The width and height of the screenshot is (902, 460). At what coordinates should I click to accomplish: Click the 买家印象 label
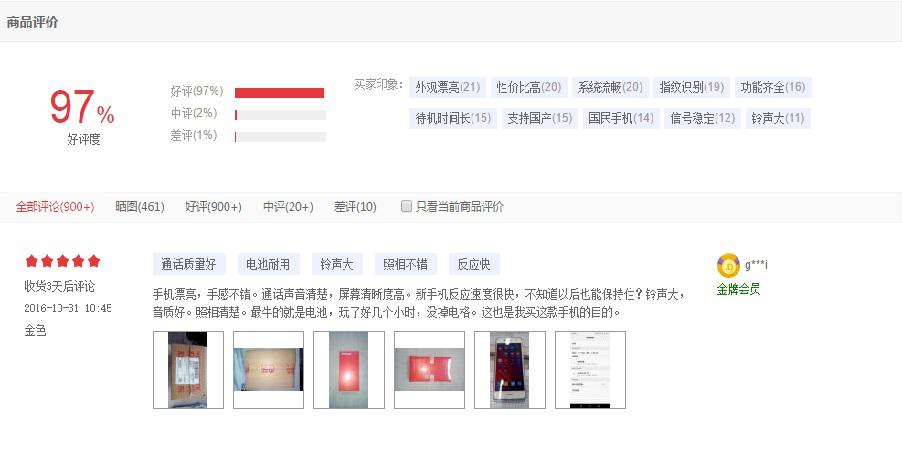[378, 85]
